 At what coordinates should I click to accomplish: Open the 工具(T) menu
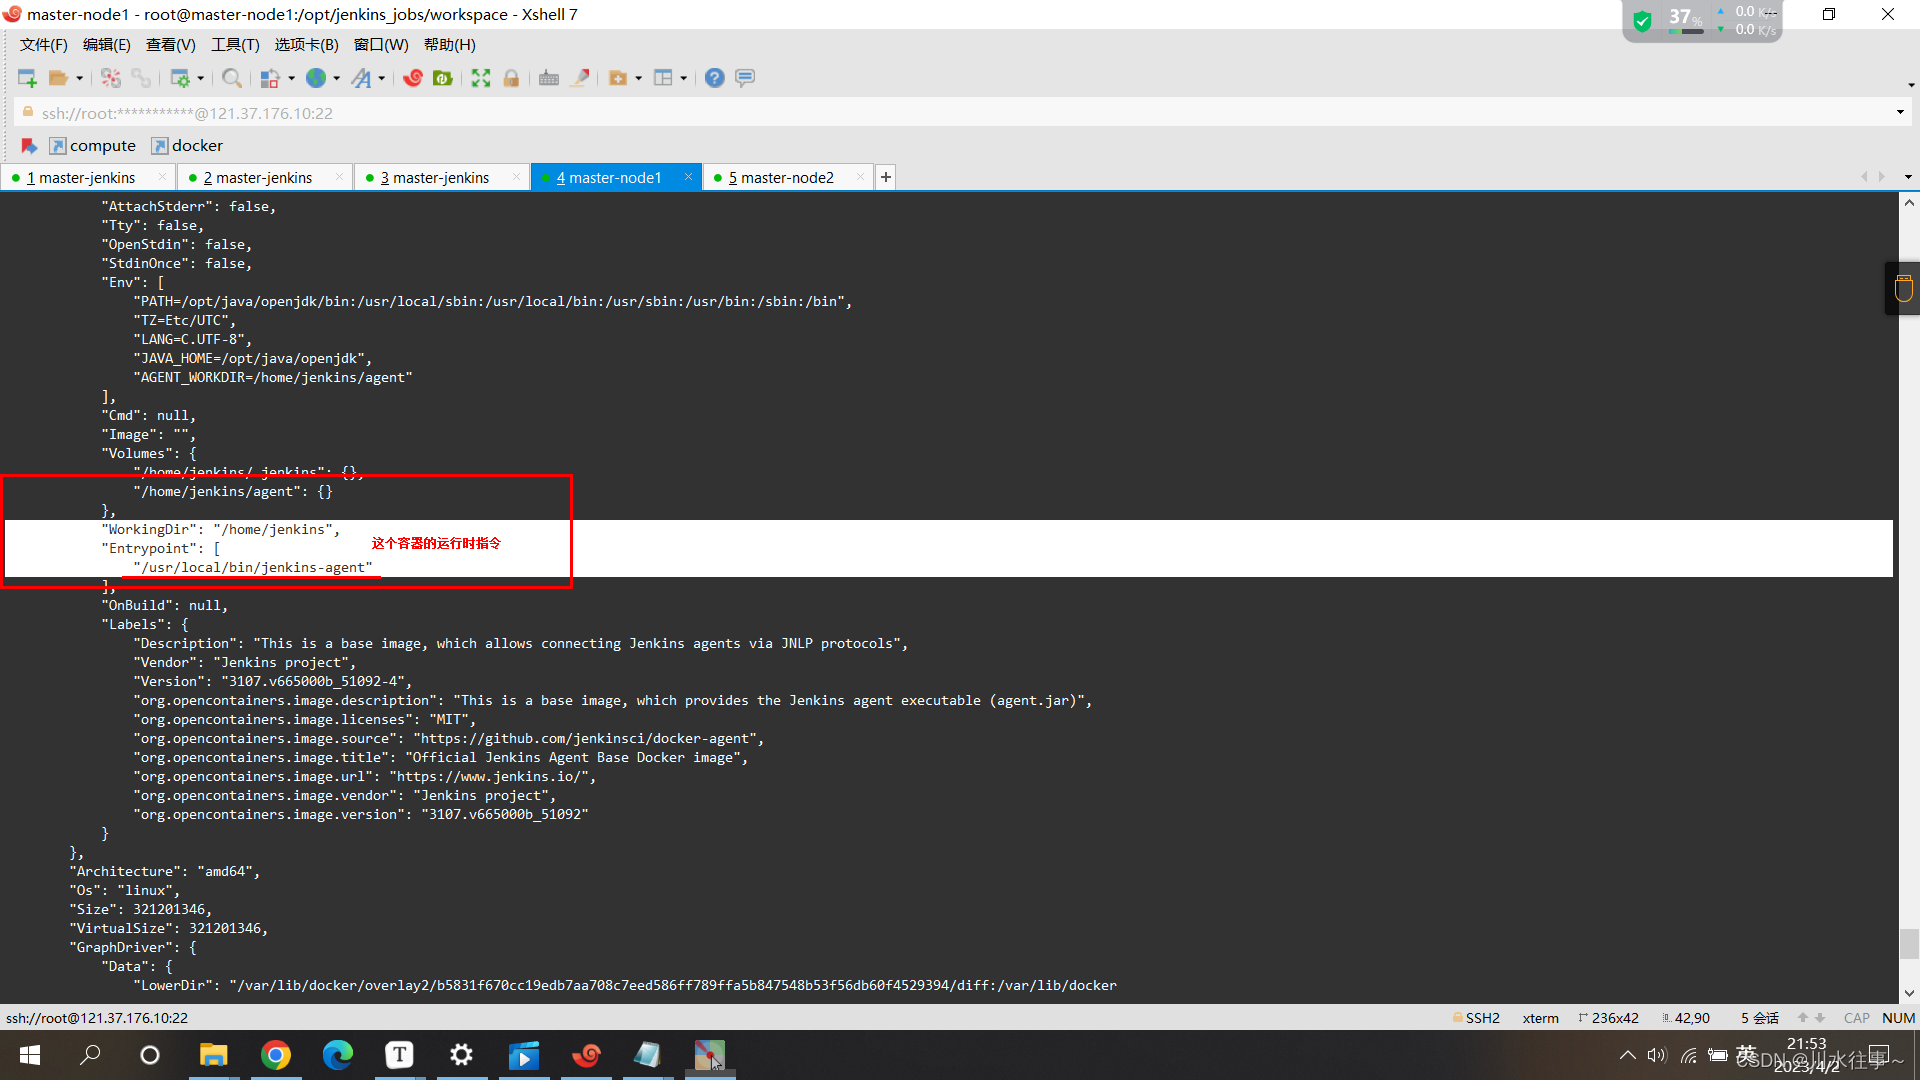234,45
